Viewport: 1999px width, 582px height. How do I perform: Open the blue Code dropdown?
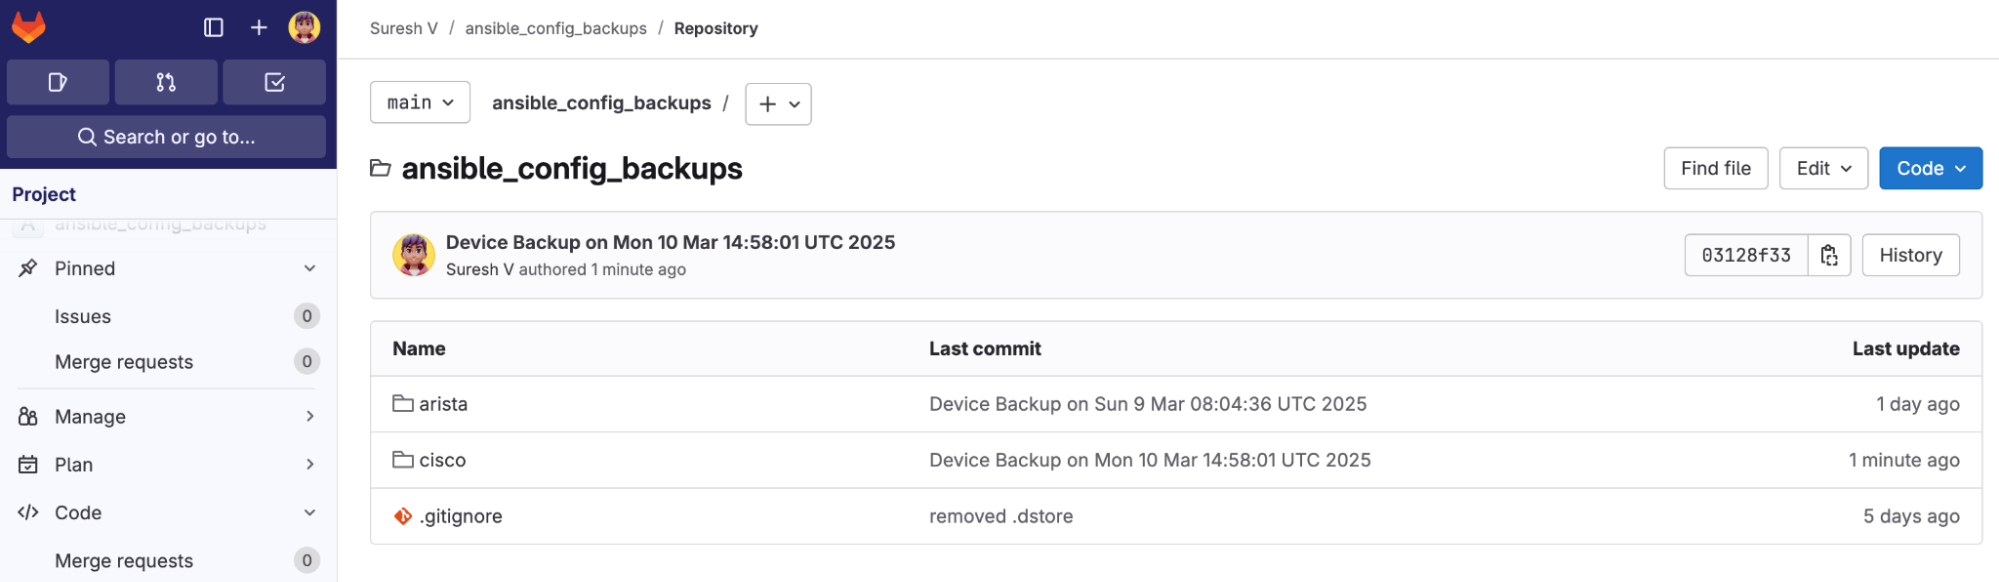(x=1930, y=168)
